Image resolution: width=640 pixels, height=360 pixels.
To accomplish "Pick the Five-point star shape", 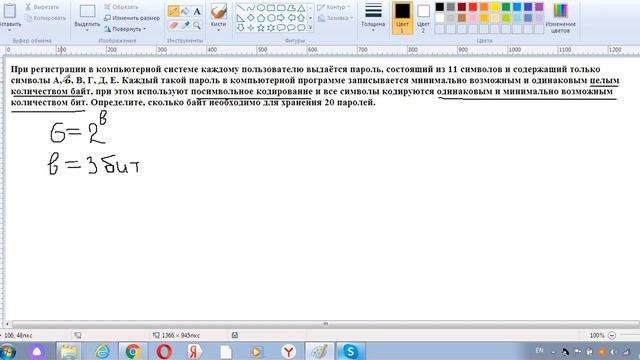I will point(261,28).
